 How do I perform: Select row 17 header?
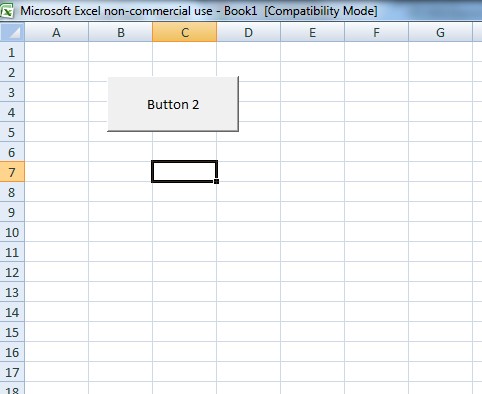tap(12, 372)
